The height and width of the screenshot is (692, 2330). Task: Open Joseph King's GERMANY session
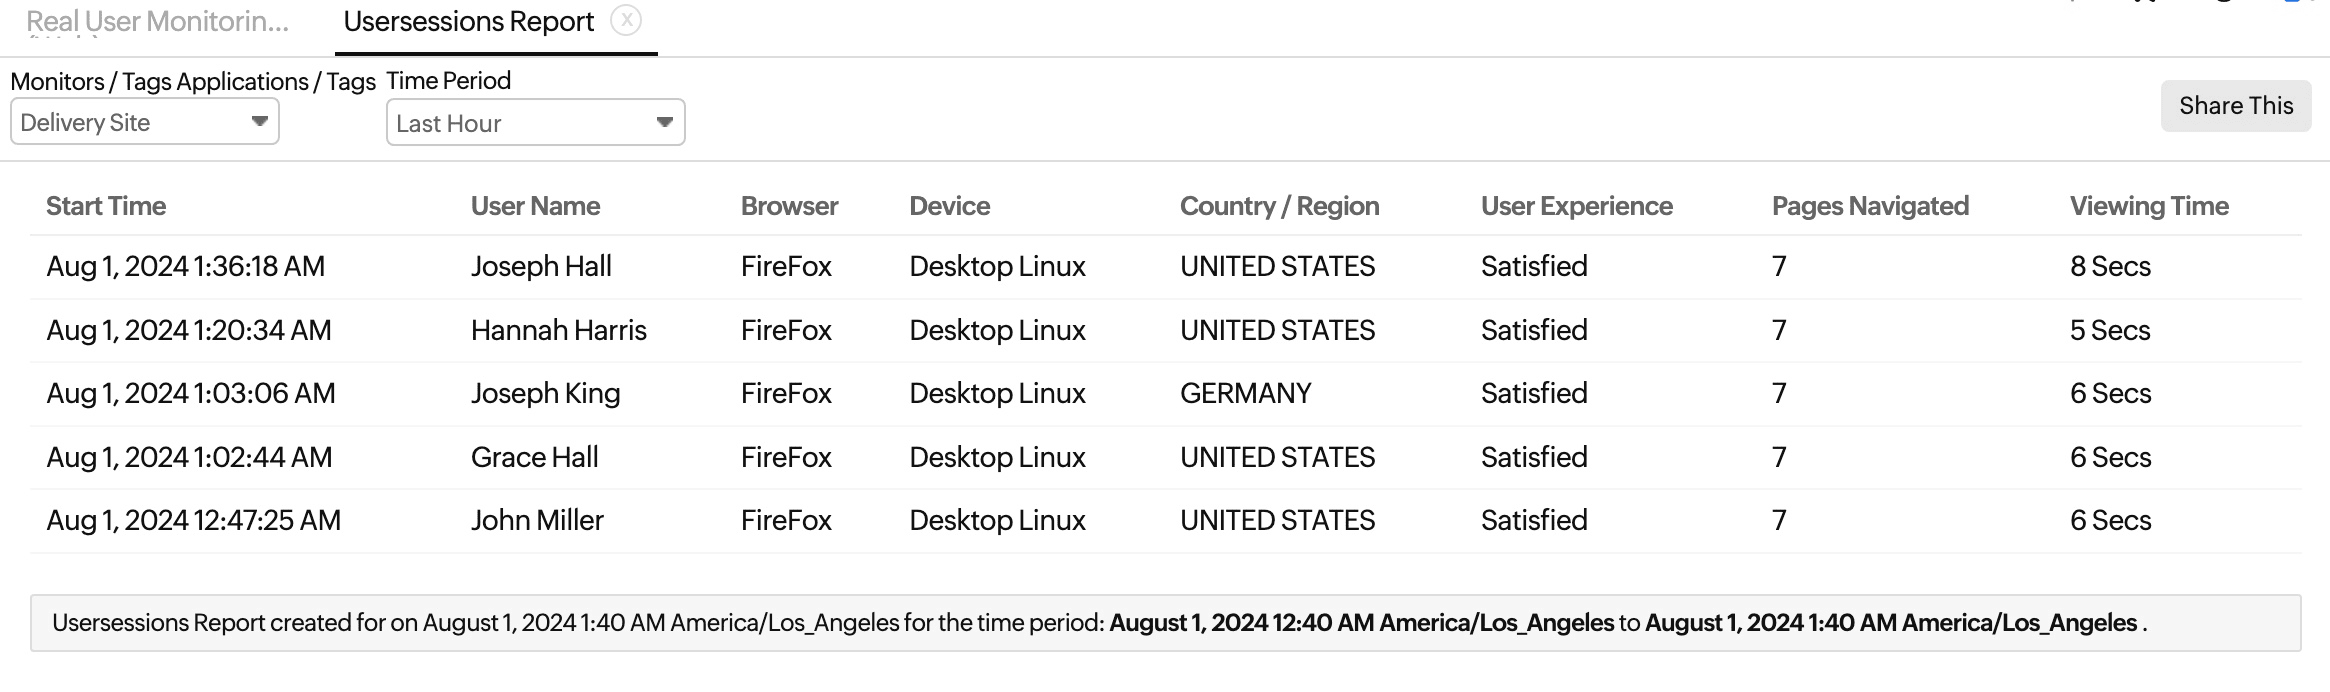pos(545,392)
